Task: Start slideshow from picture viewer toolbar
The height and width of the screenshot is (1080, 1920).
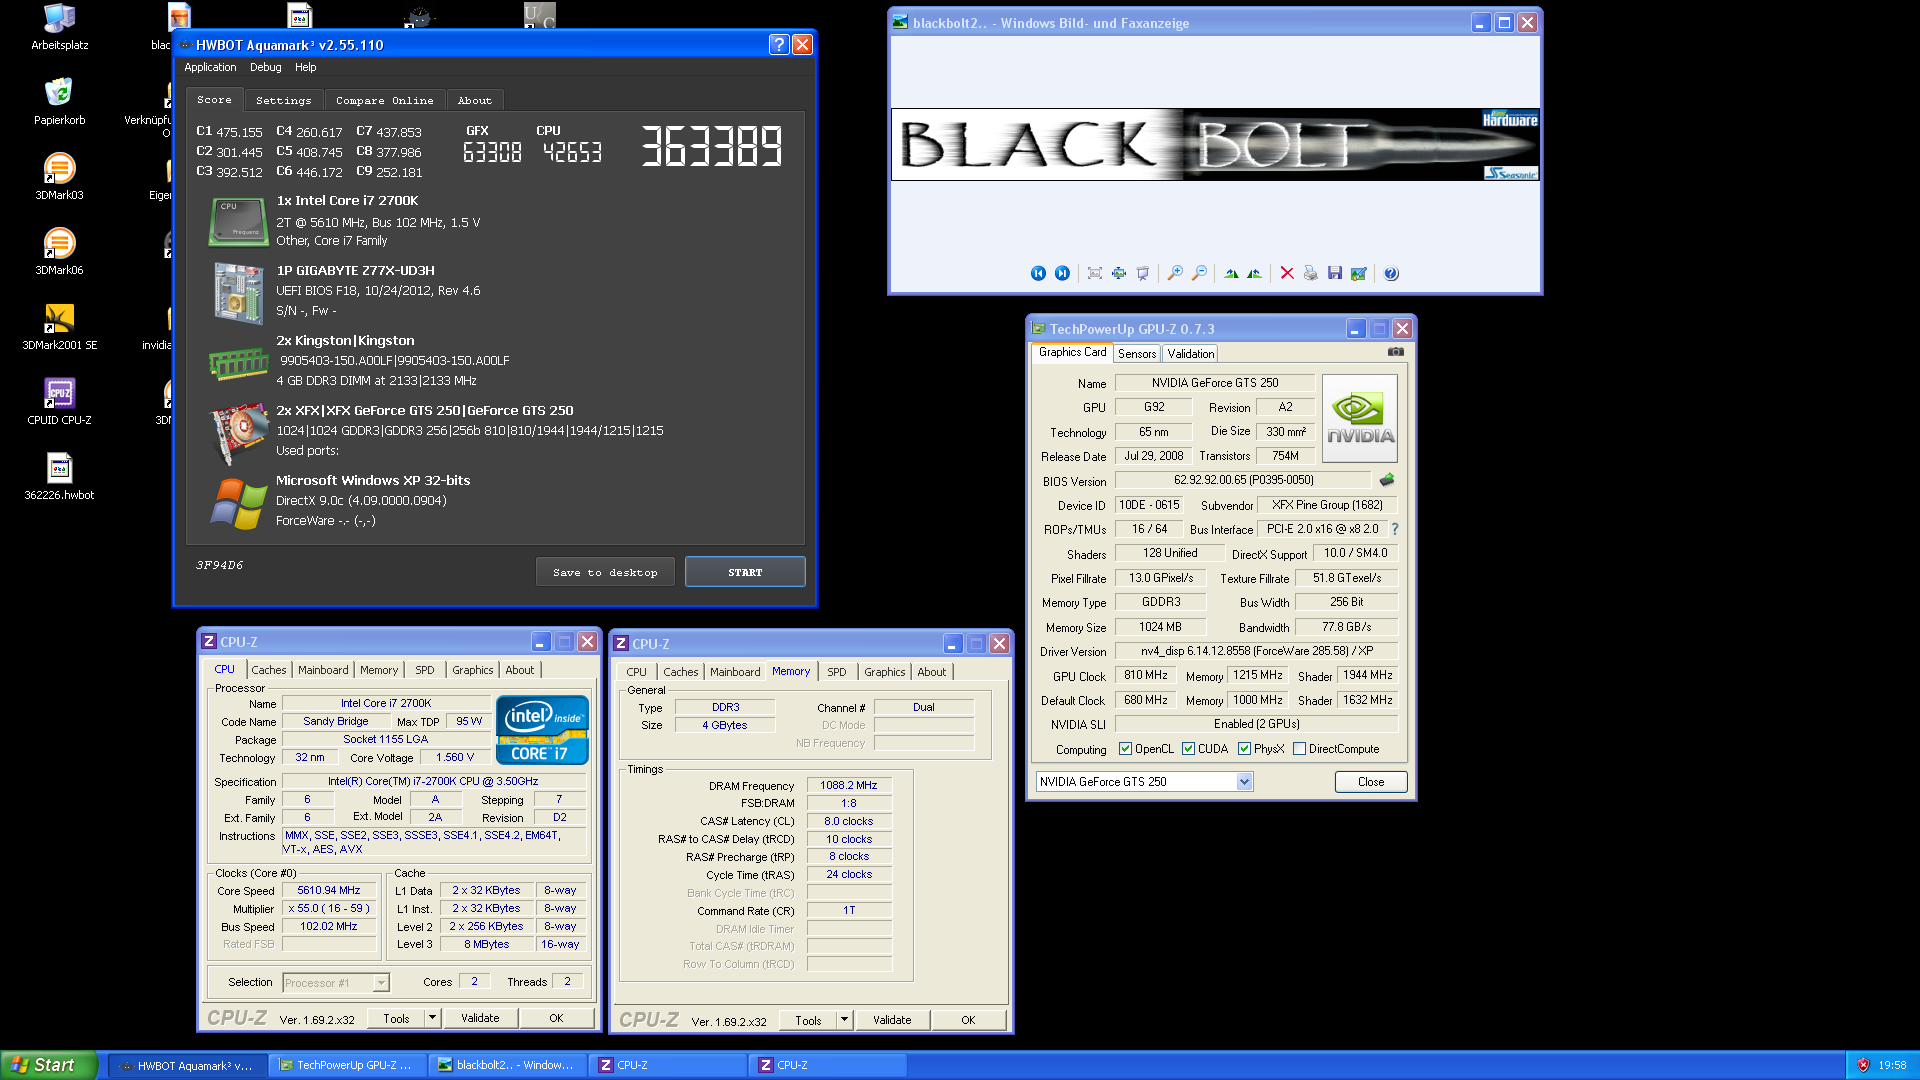Action: click(1143, 273)
